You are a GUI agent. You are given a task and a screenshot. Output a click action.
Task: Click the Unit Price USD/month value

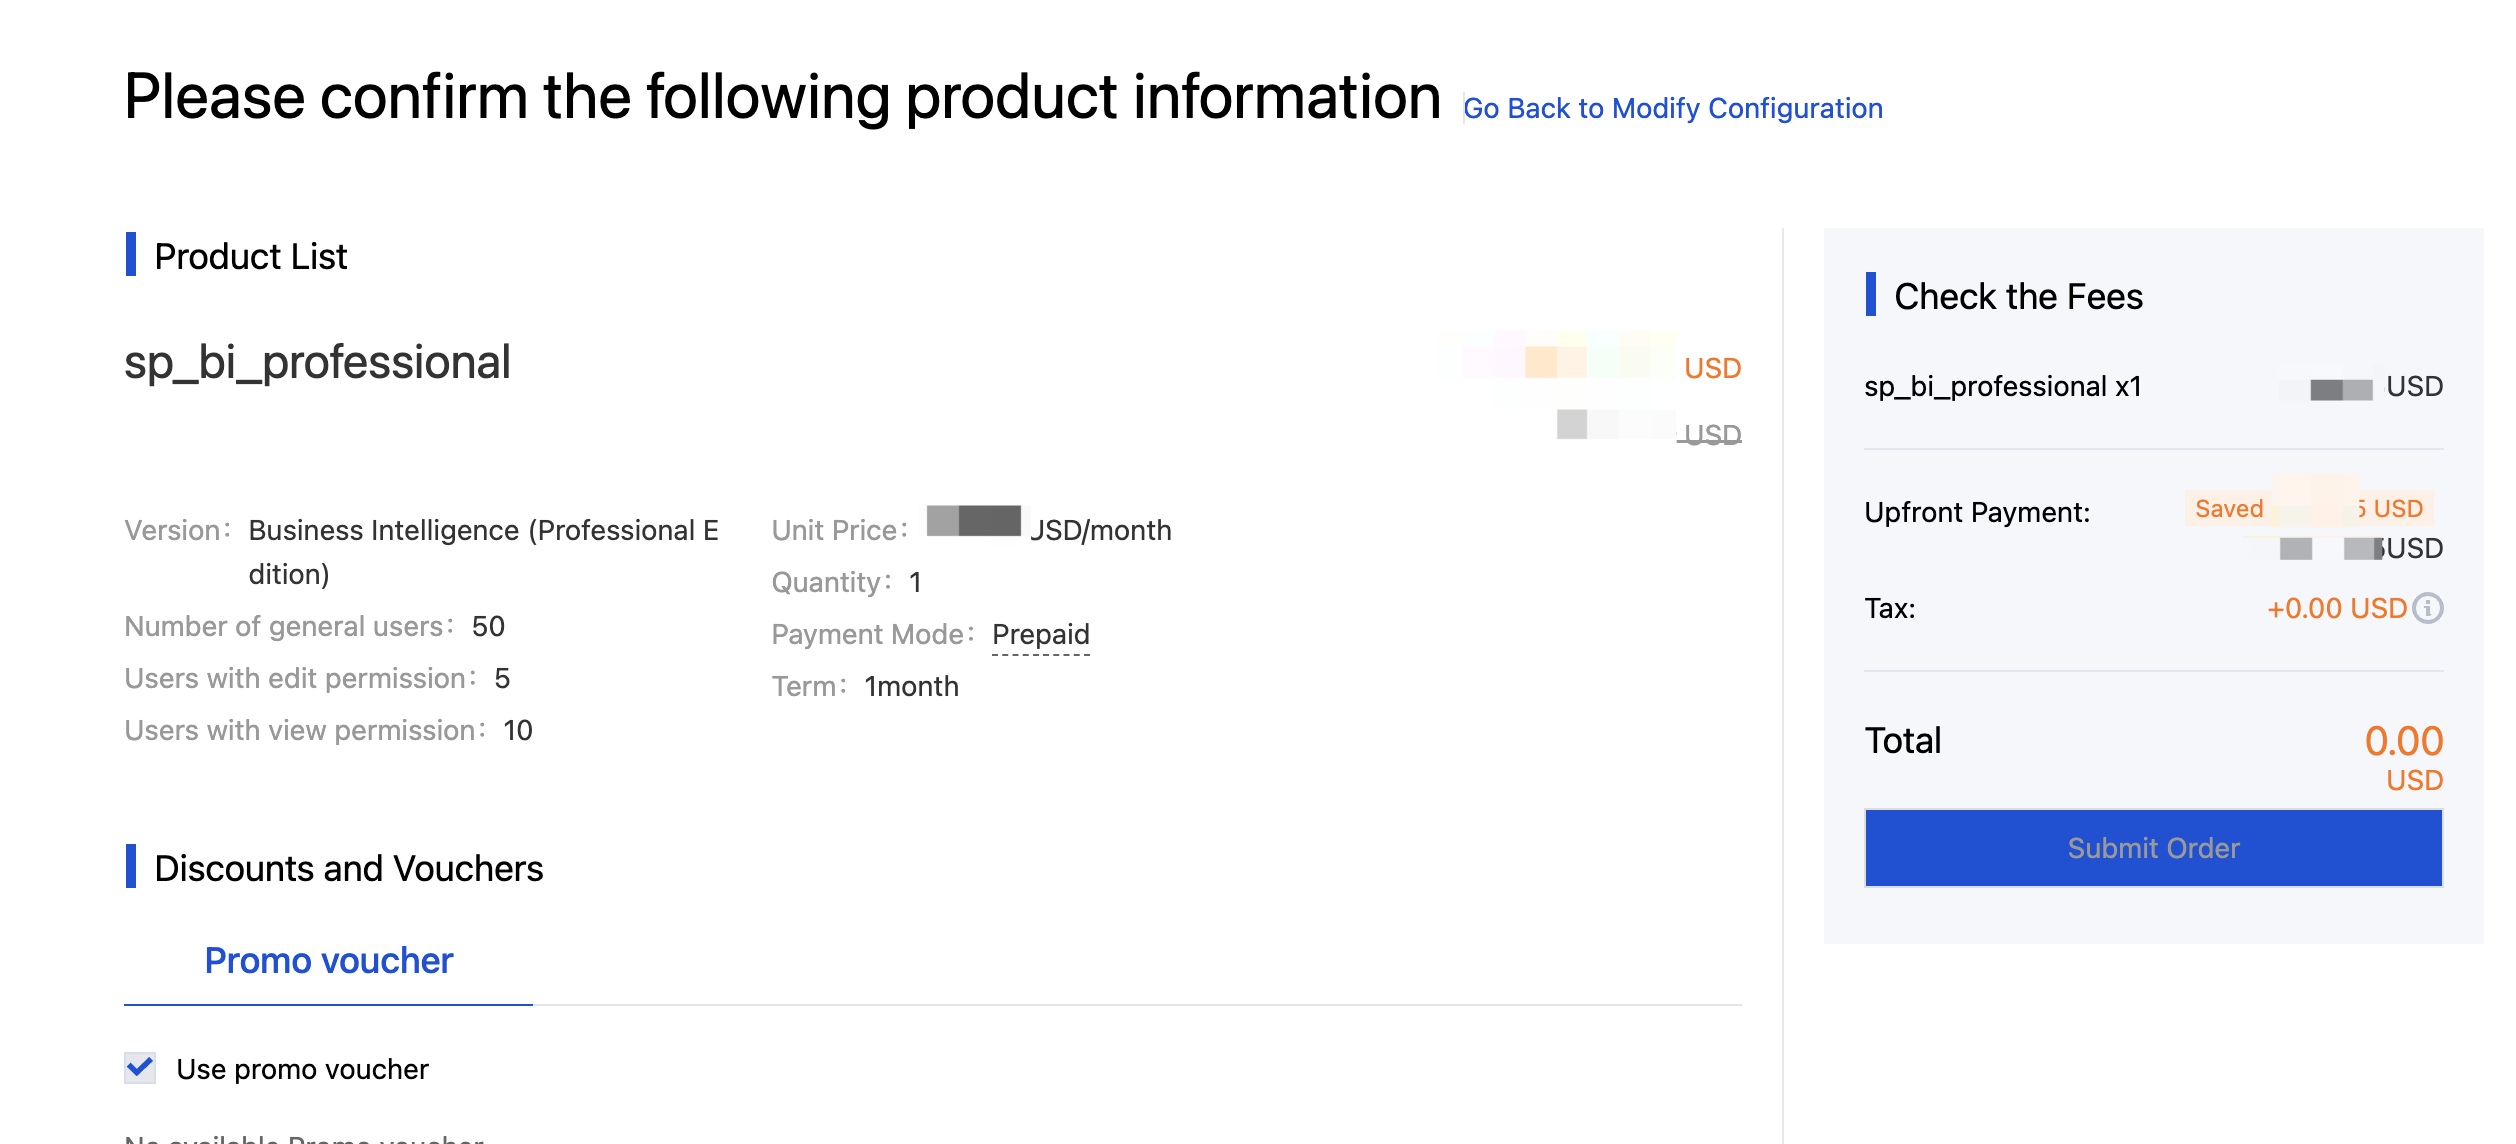point(1048,528)
